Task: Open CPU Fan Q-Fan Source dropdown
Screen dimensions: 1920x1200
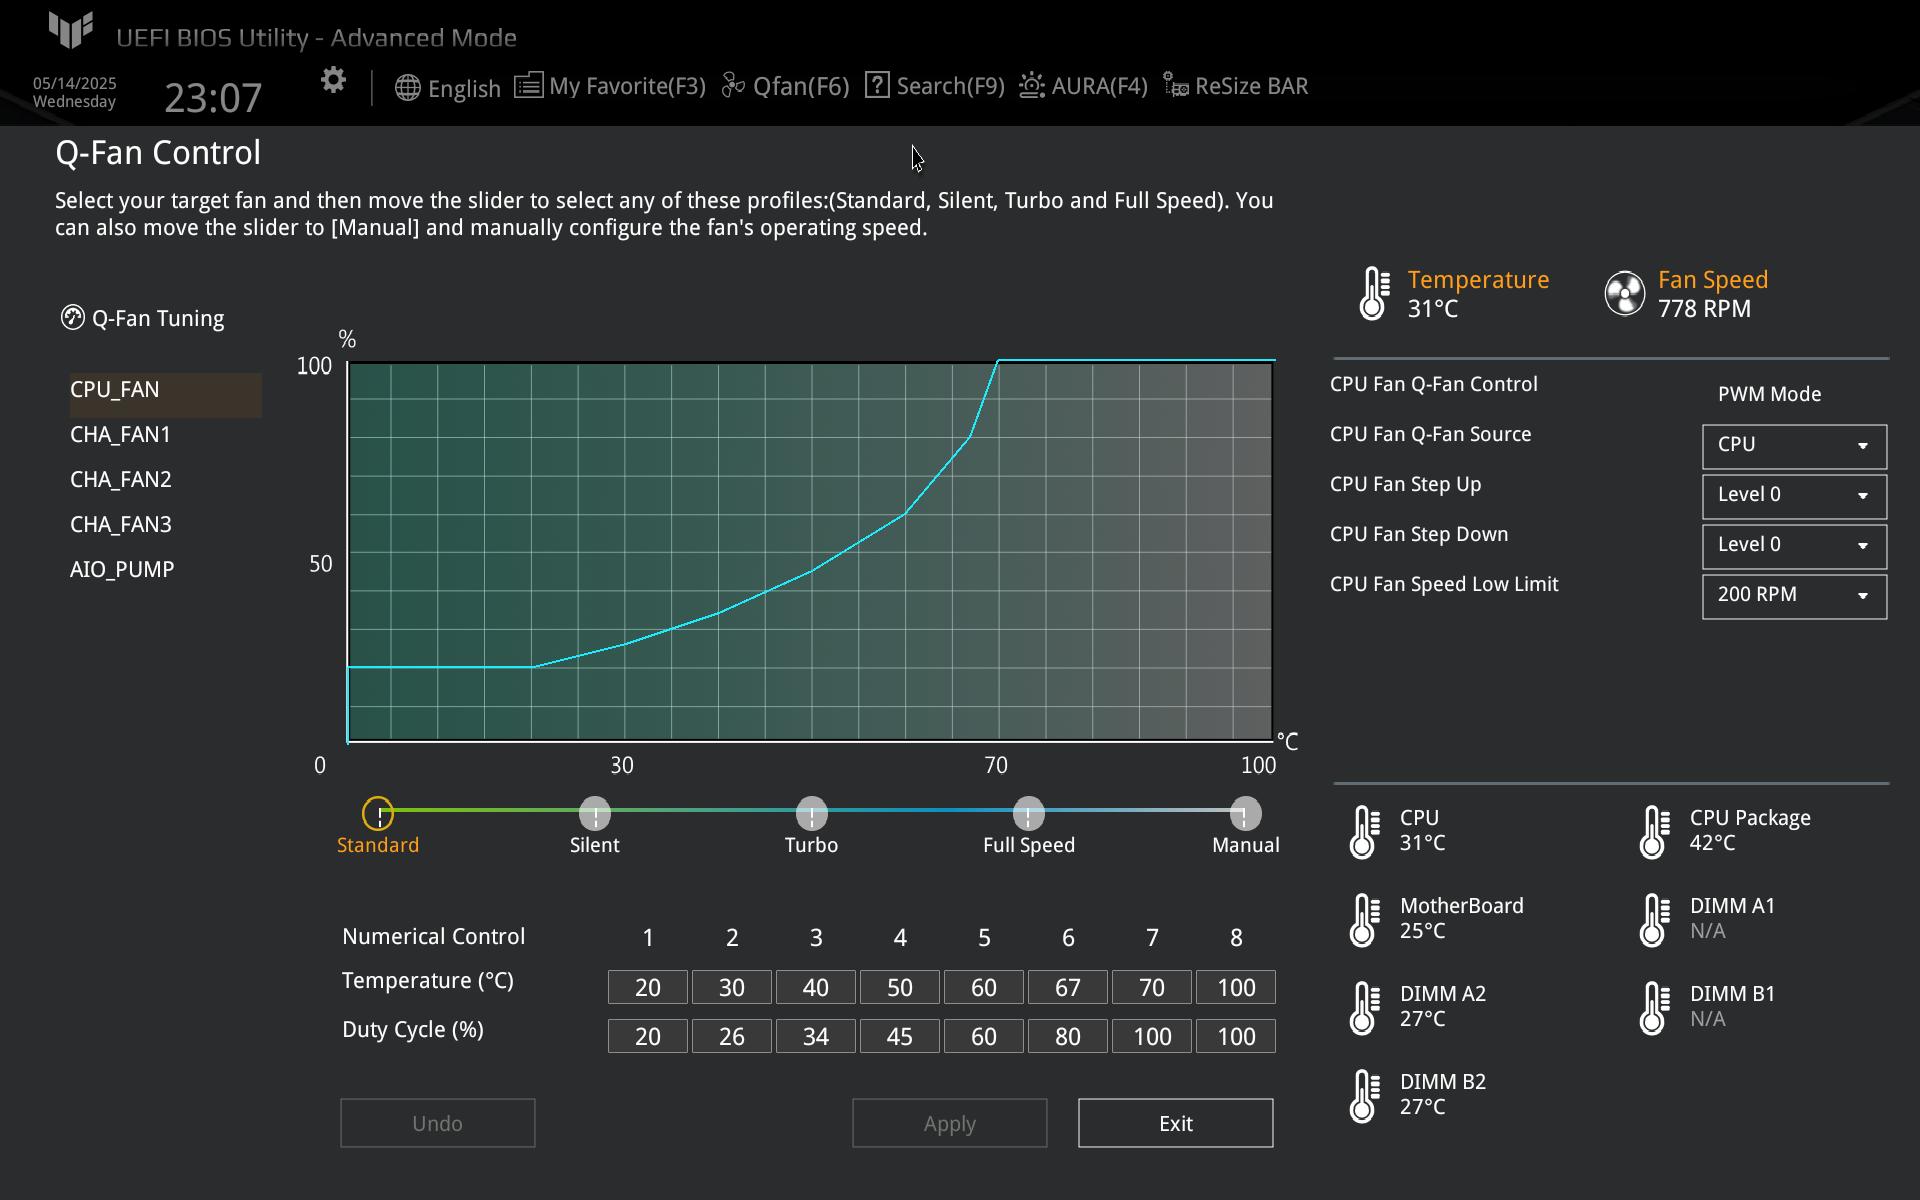Action: (1794, 446)
